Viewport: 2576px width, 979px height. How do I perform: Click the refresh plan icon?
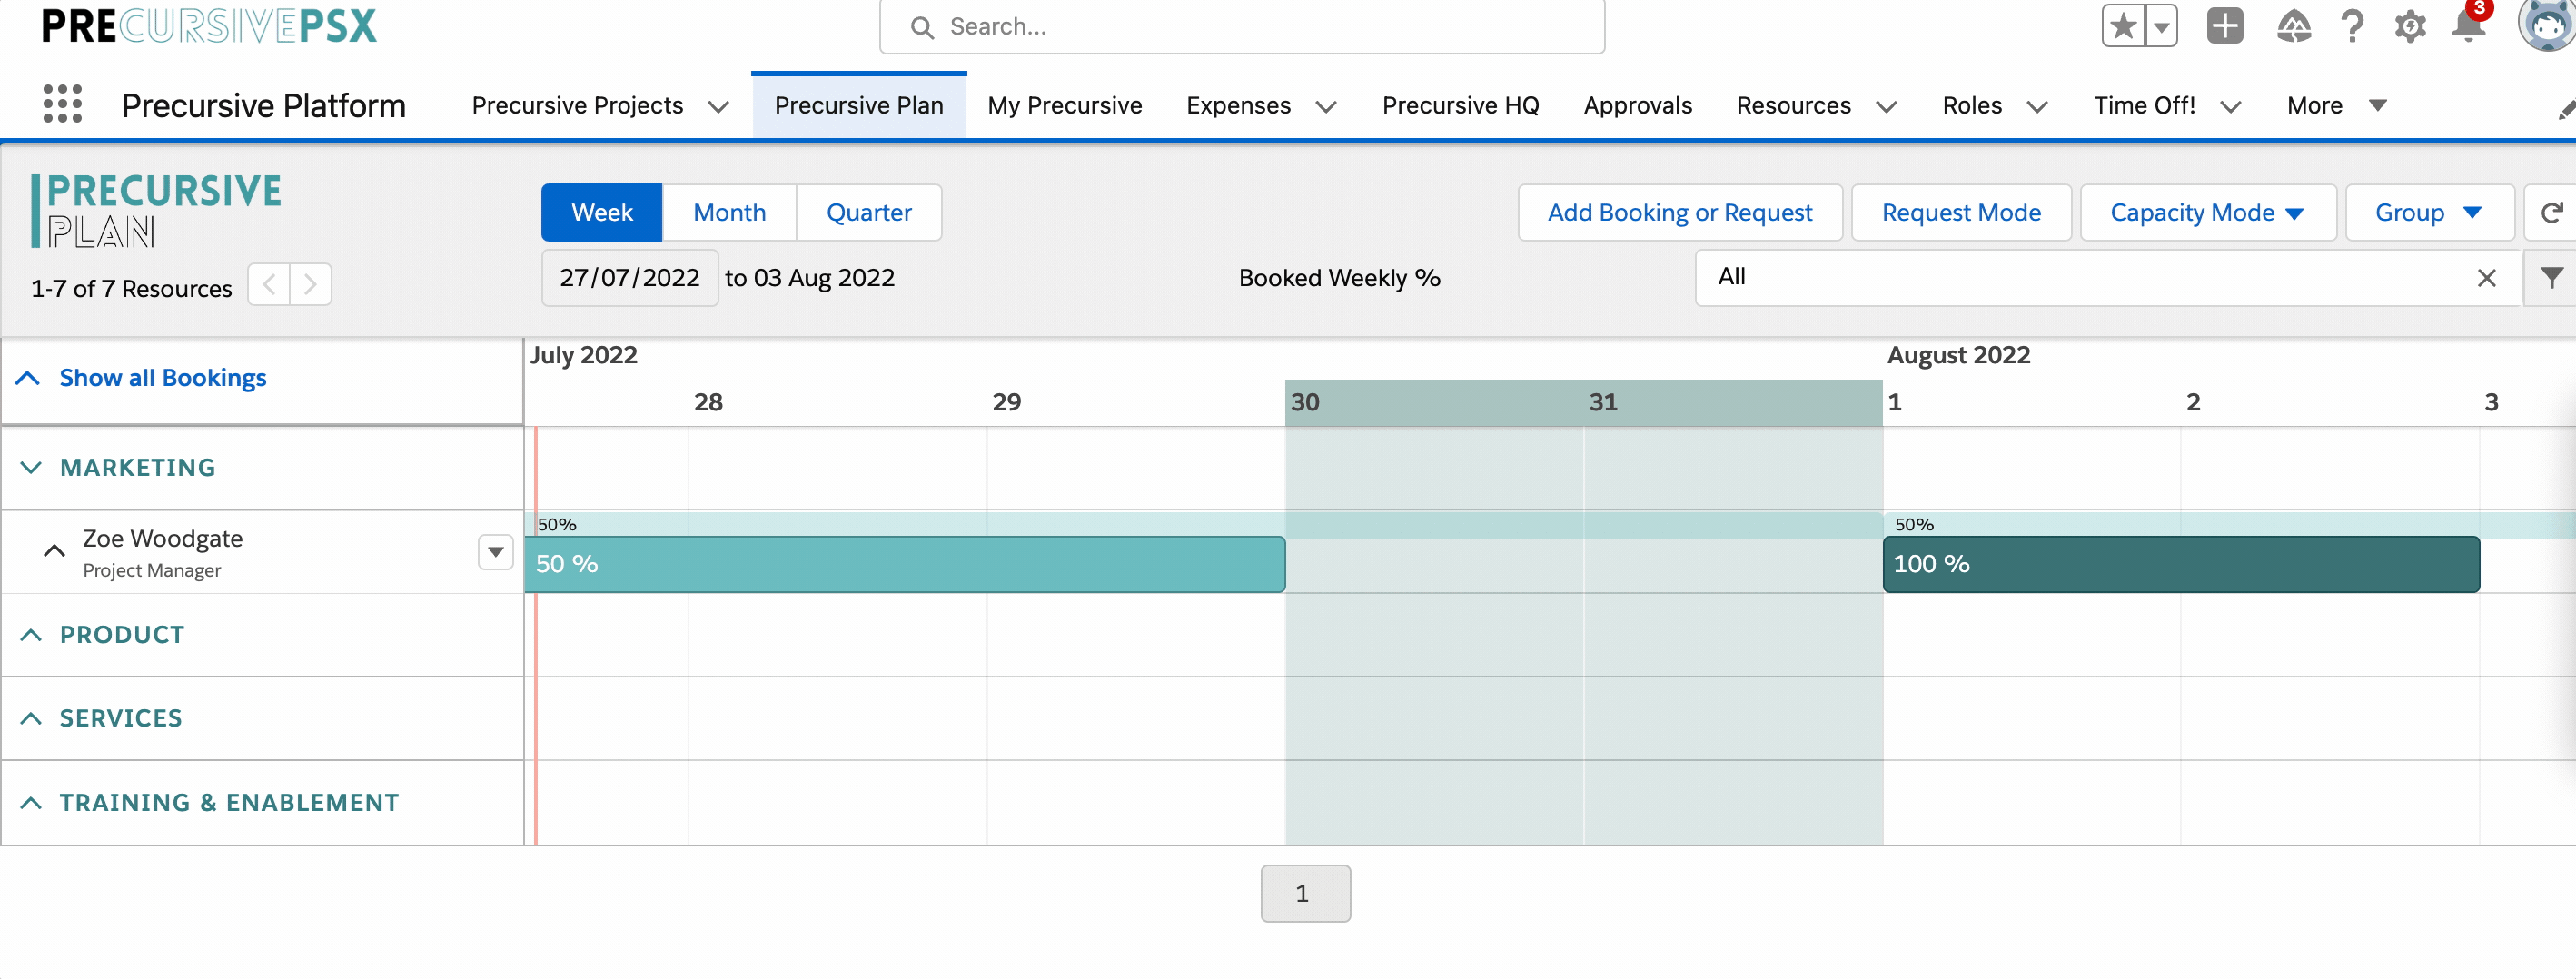click(2551, 212)
